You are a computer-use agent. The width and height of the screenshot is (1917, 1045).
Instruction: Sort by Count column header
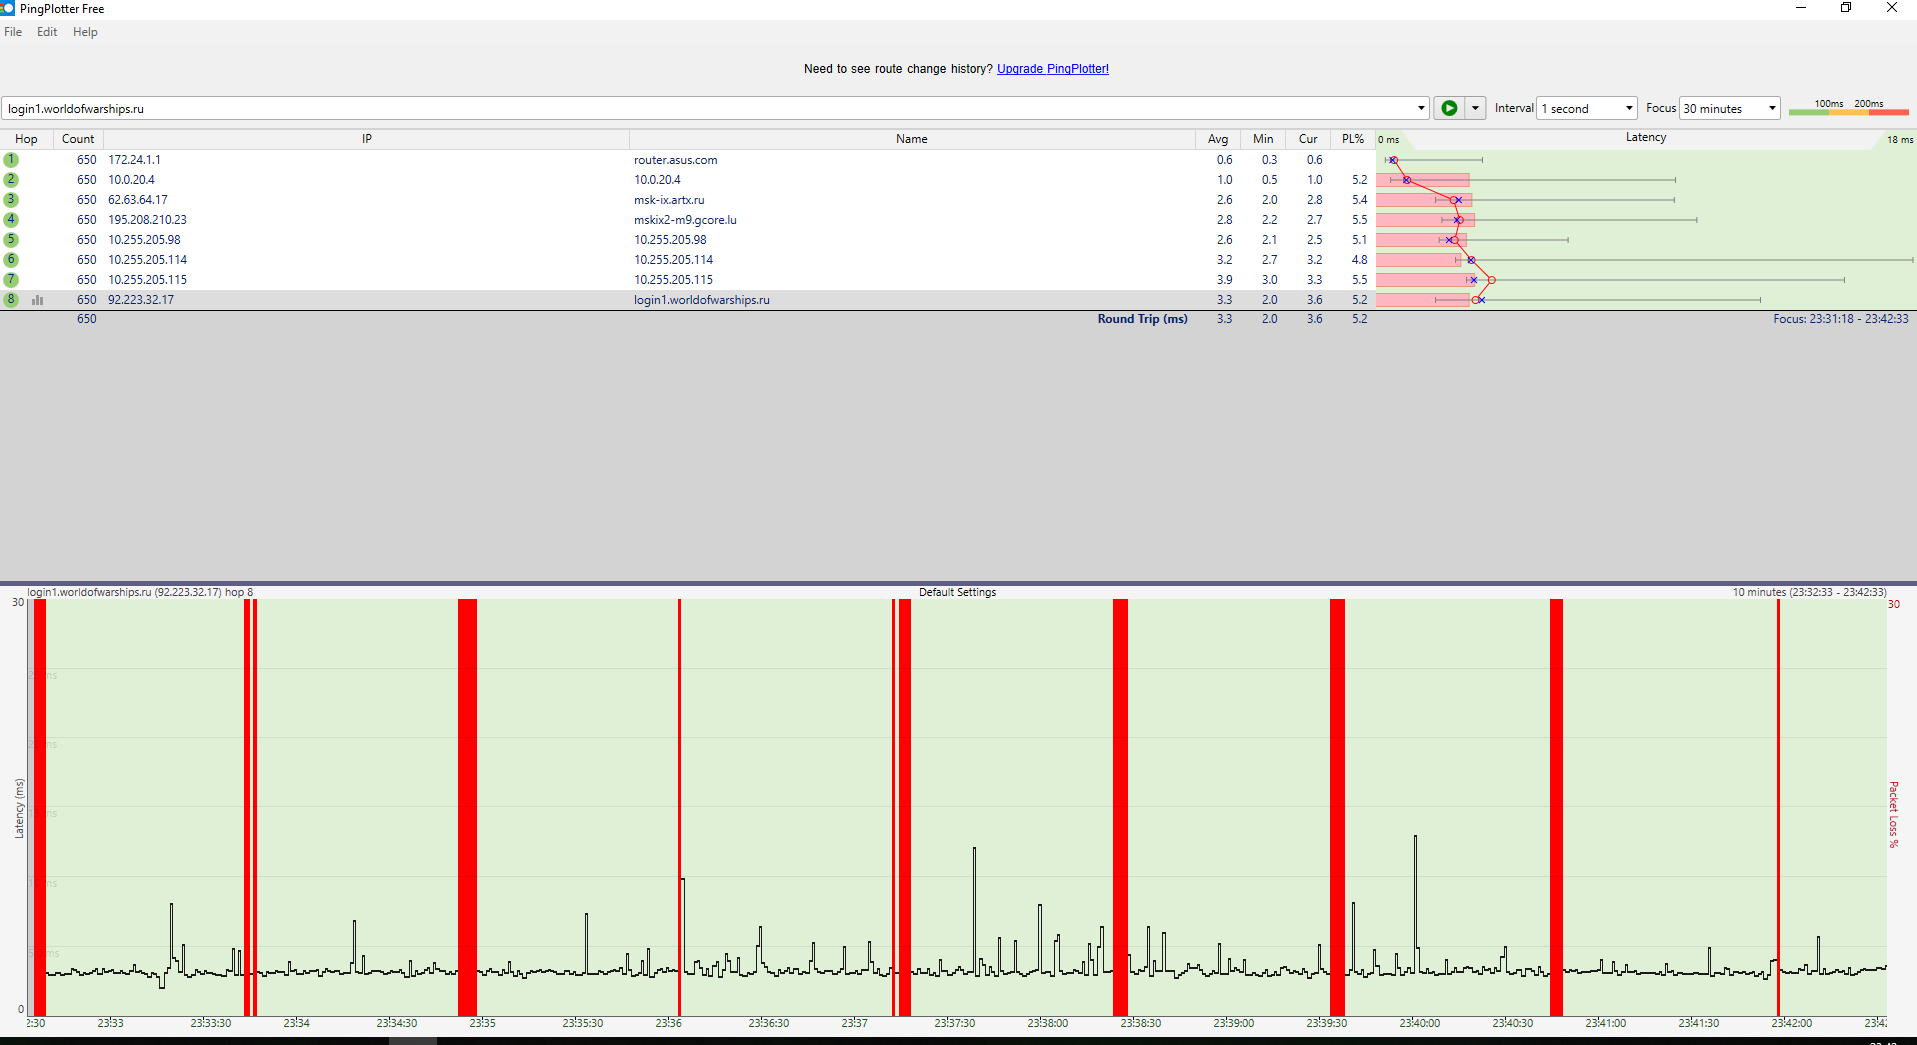click(78, 139)
